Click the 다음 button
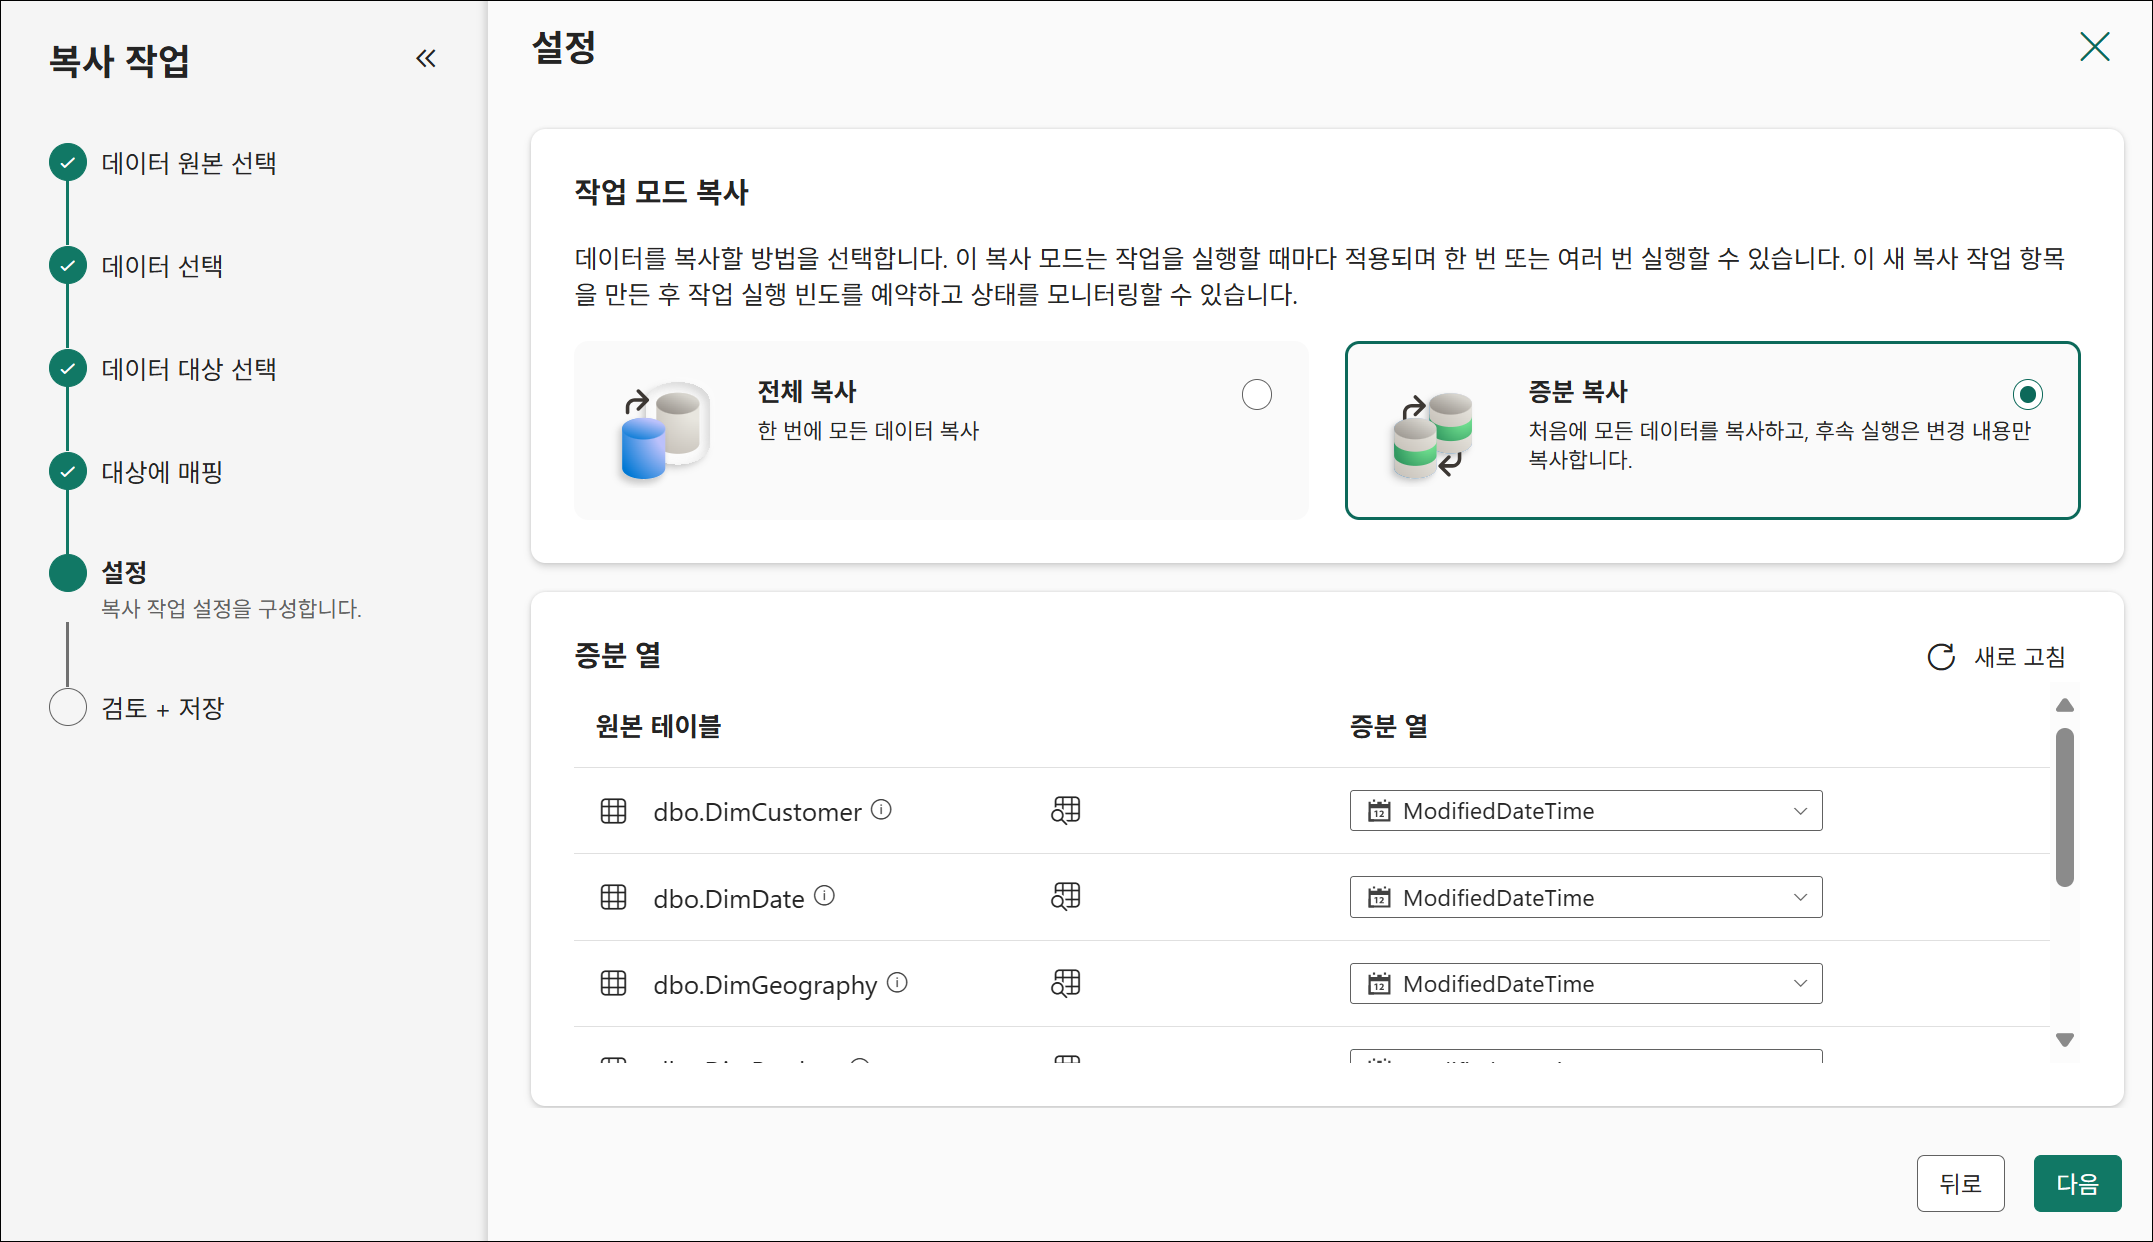This screenshot has width=2153, height=1242. [x=2076, y=1184]
